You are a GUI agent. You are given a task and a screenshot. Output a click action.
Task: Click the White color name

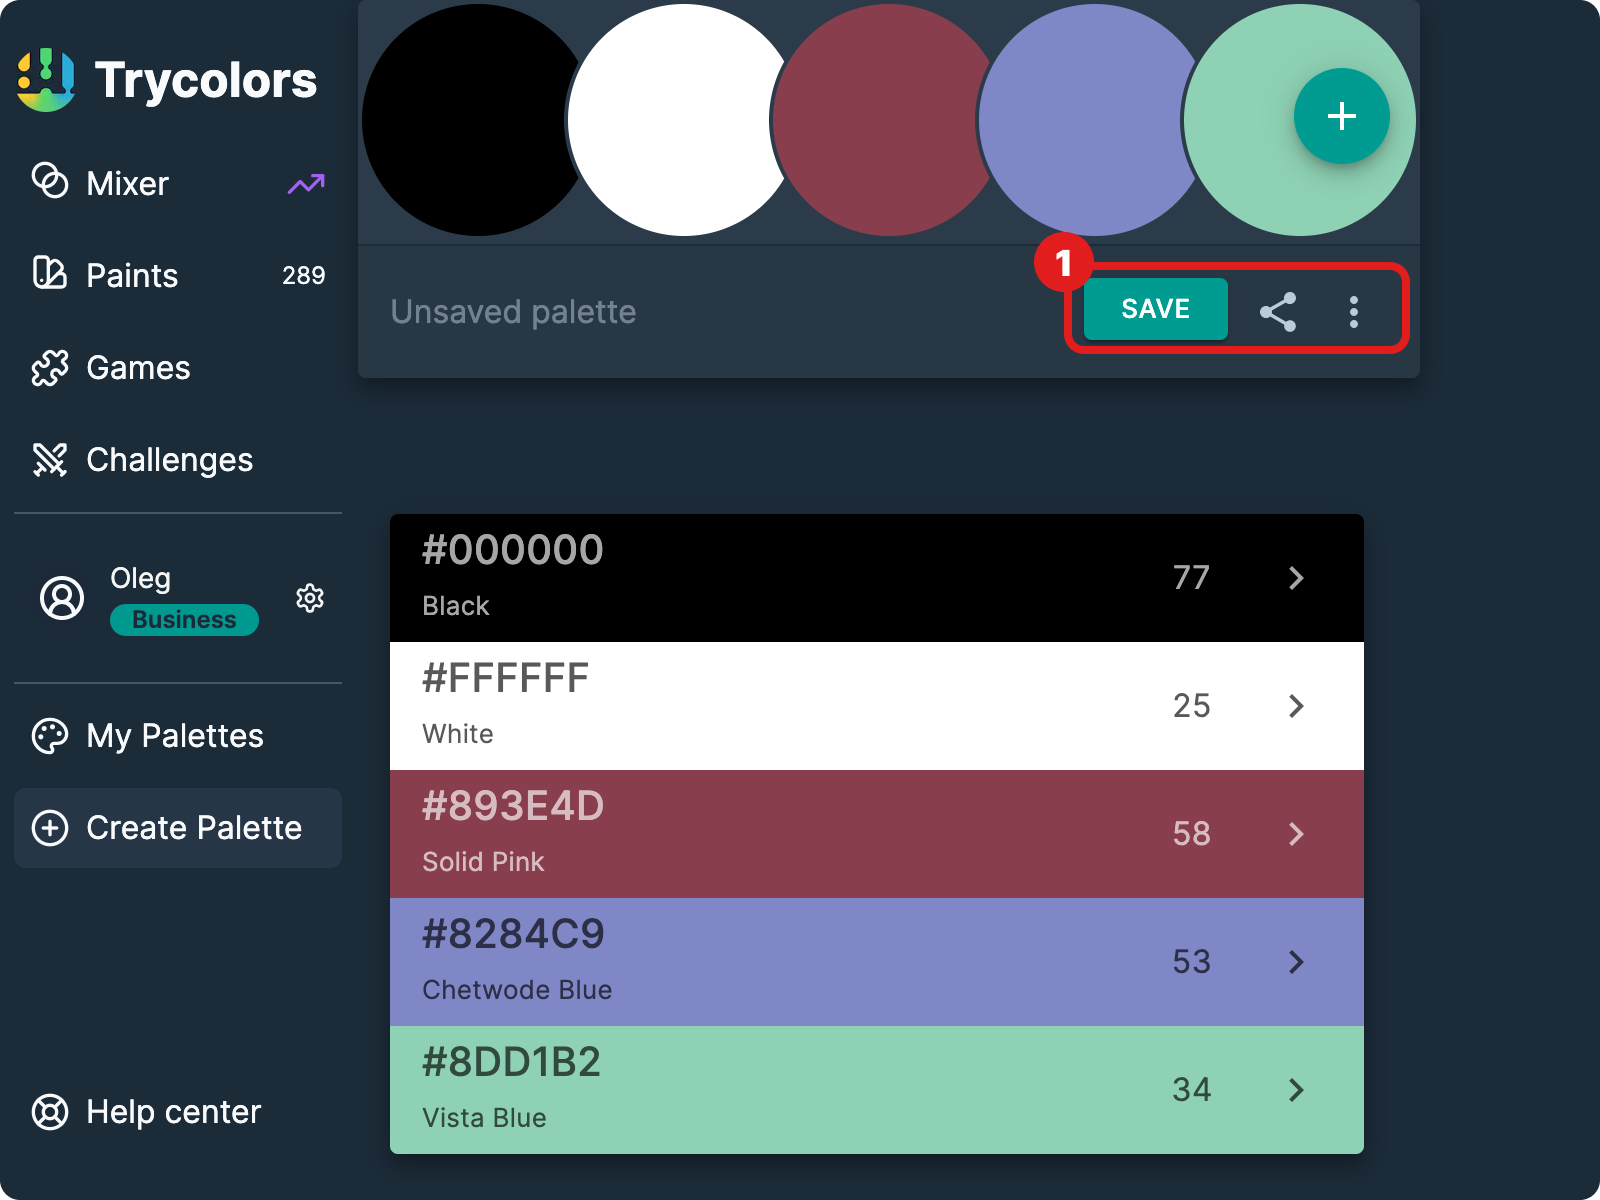tap(458, 734)
